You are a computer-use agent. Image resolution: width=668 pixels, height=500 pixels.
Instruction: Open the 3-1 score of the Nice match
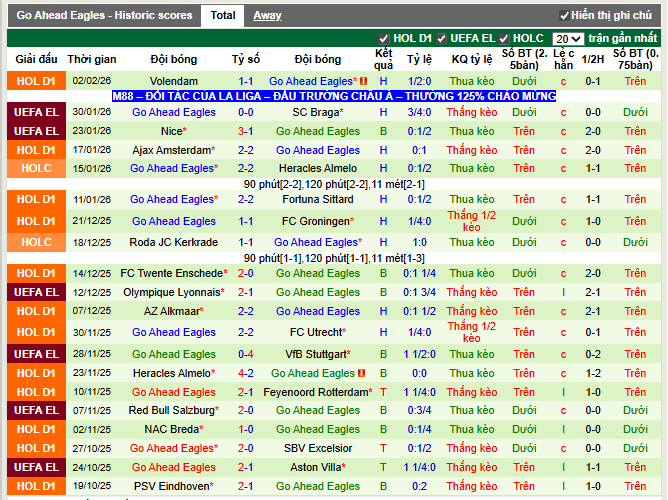[x=246, y=131]
